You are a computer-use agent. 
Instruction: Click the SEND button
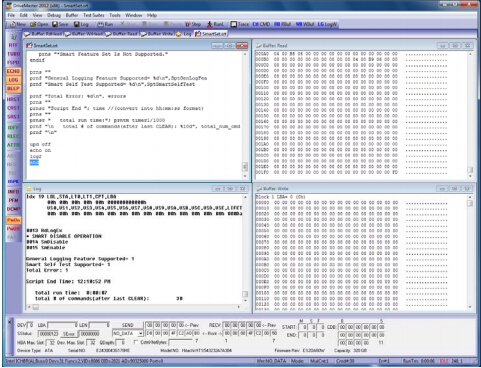[x=127, y=325]
